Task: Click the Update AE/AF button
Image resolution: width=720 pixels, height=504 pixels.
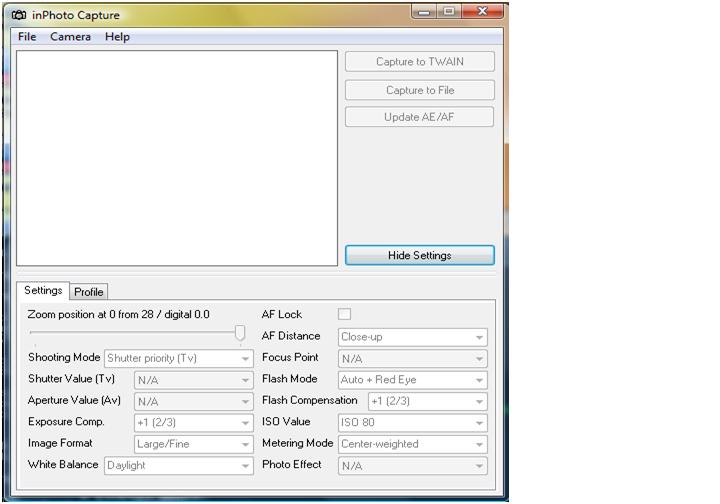Action: pyautogui.click(x=419, y=117)
